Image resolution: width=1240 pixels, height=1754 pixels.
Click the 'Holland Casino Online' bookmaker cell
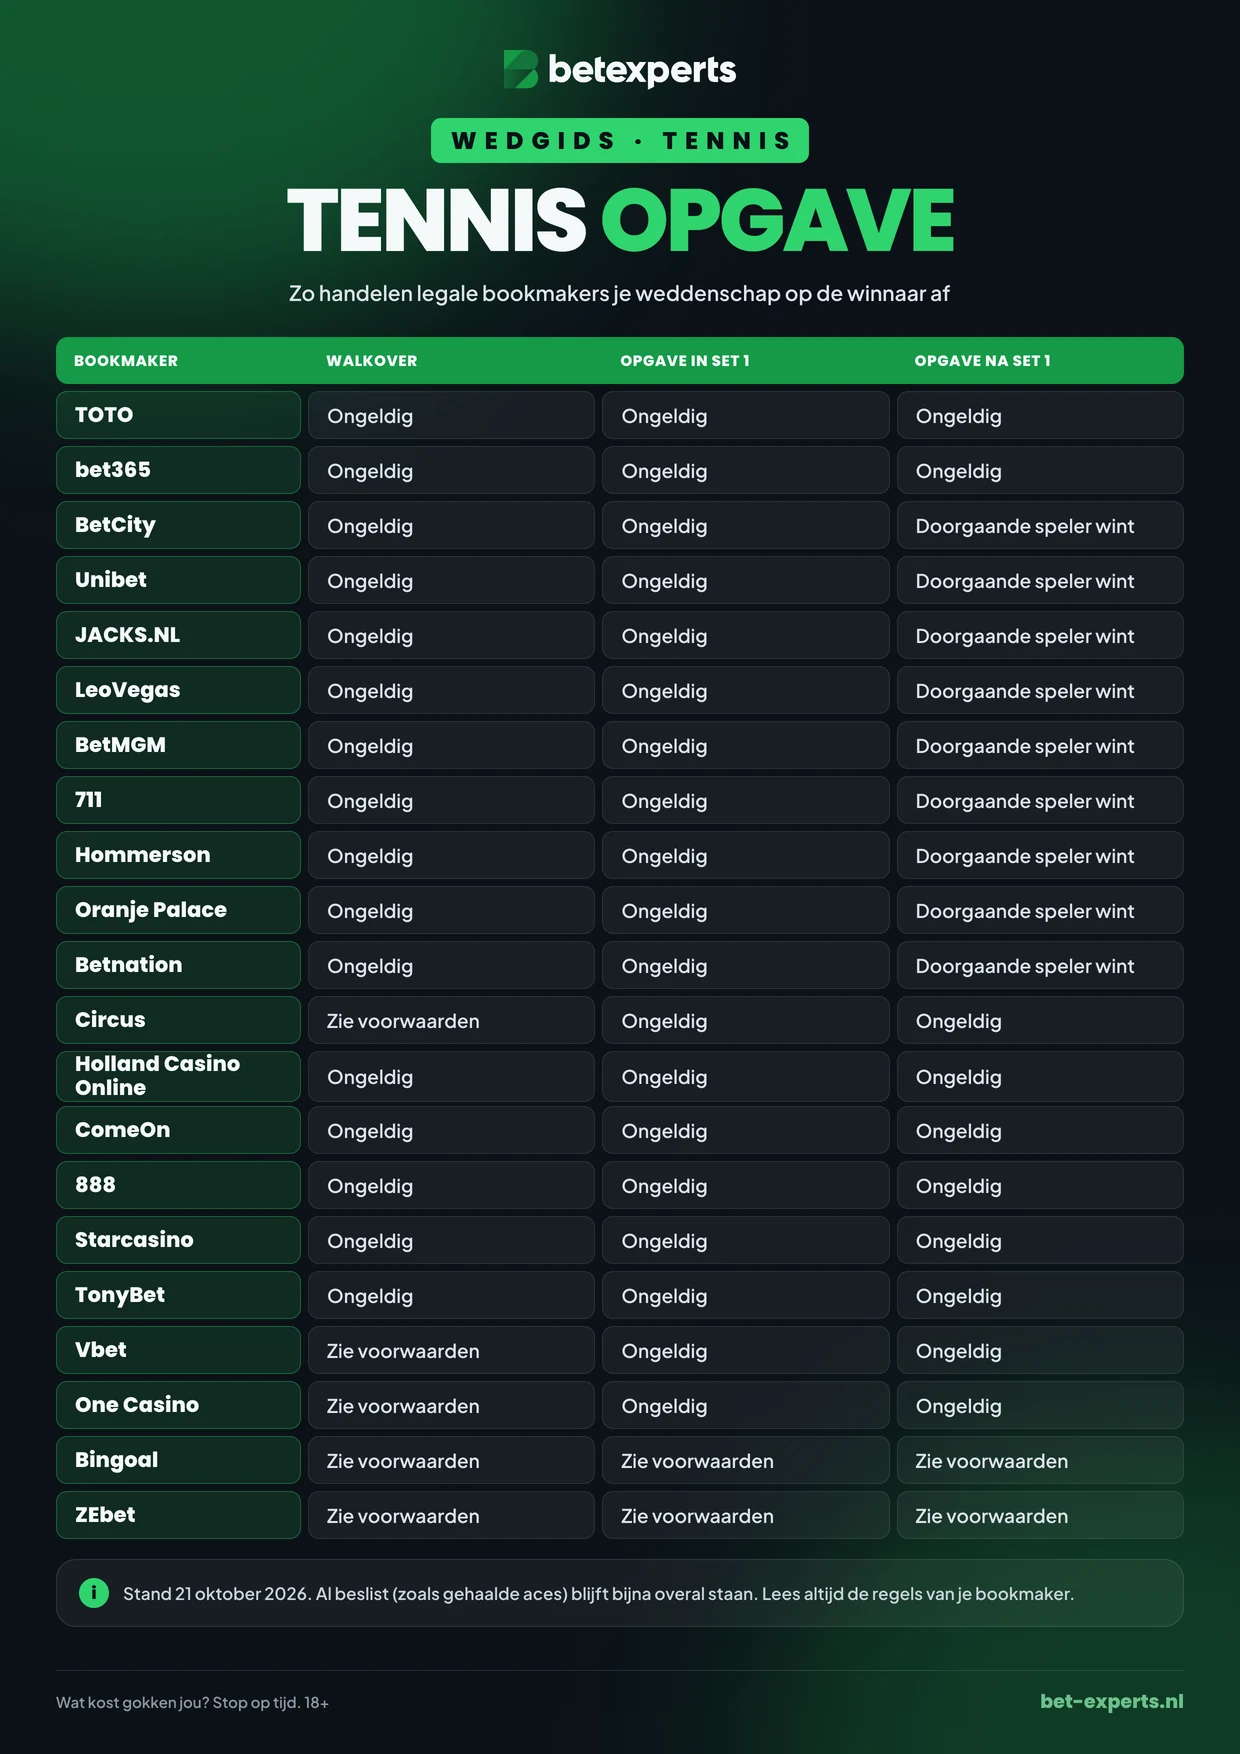pyautogui.click(x=178, y=1076)
